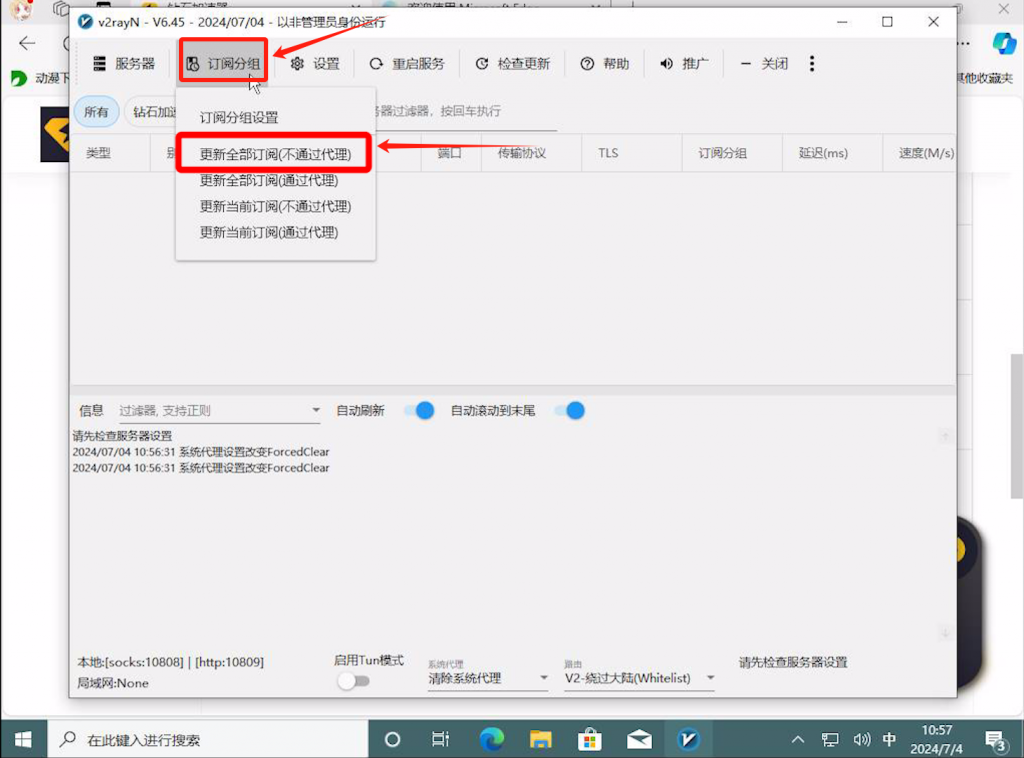1024x758 pixels.
Task: Sort by 类型 column header
Action: tap(98, 153)
